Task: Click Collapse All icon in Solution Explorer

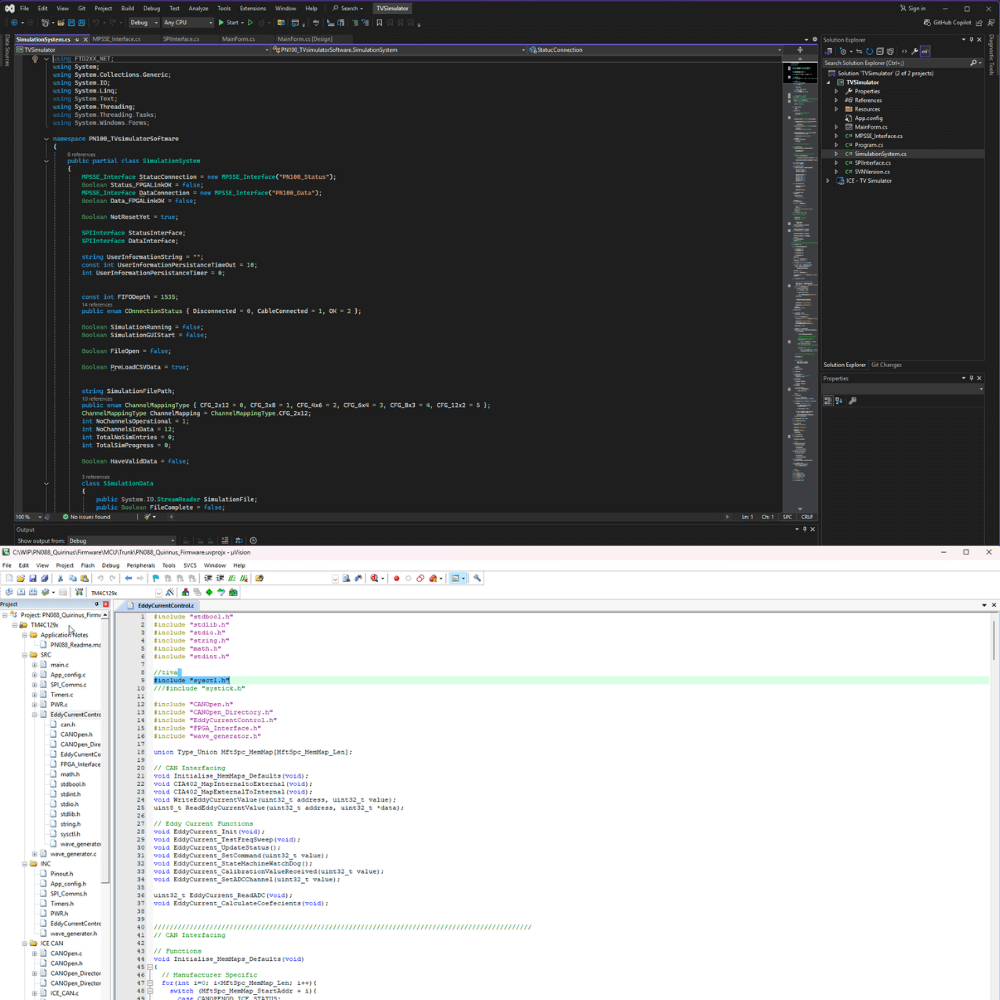Action: tap(882, 50)
